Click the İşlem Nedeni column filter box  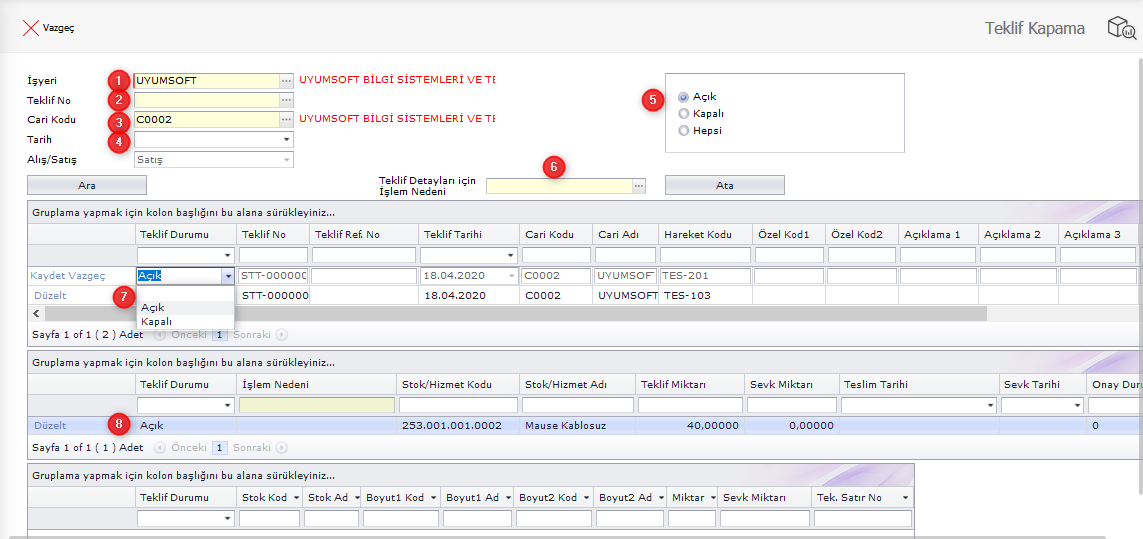(x=317, y=405)
